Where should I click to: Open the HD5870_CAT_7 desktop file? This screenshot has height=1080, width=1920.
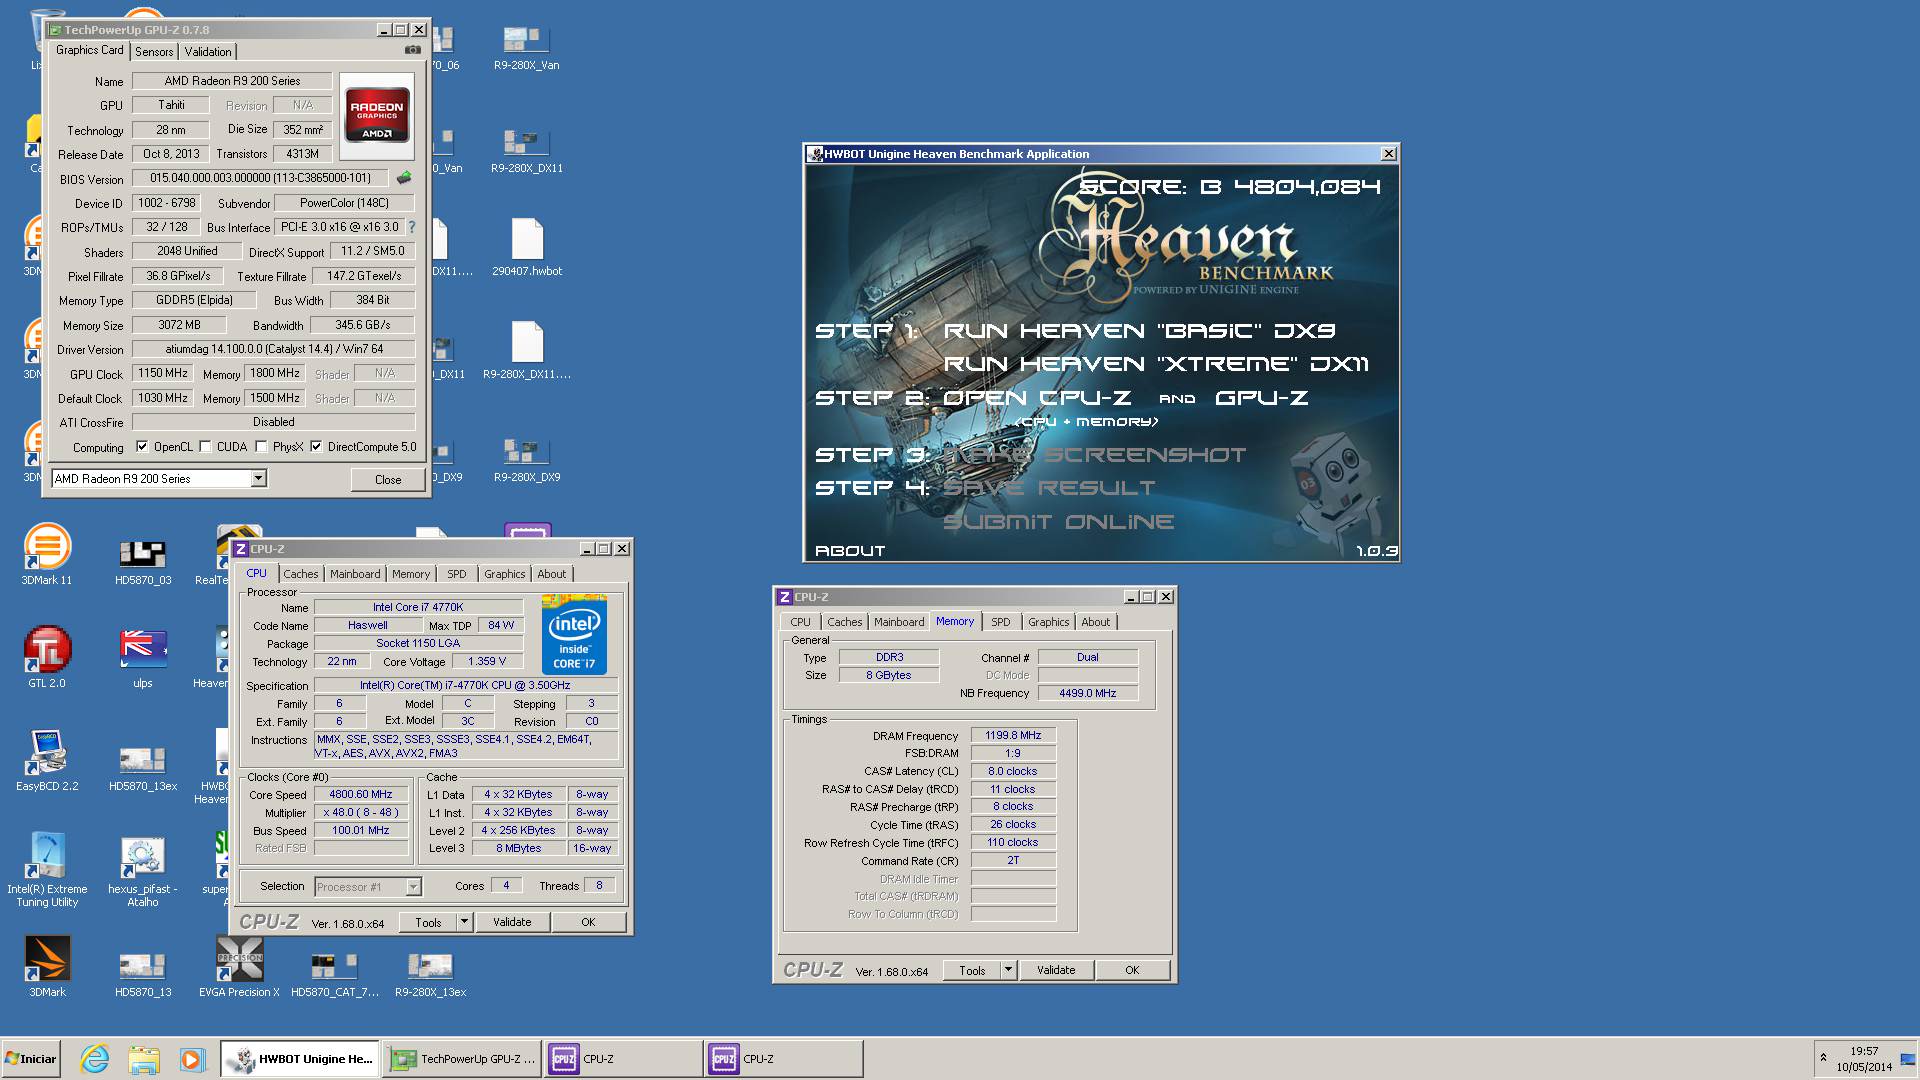pos(334,973)
